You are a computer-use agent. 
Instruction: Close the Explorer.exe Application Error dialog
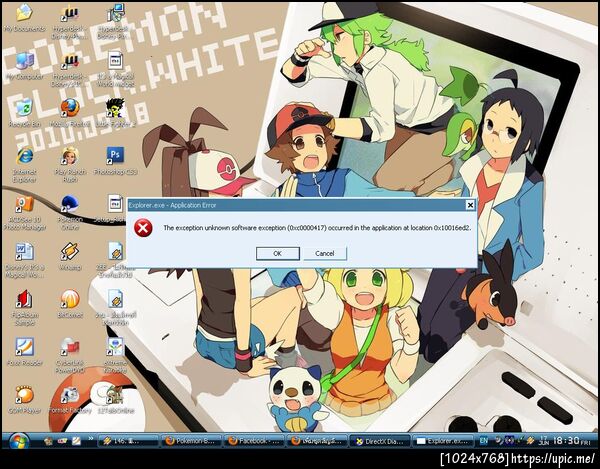coord(470,205)
